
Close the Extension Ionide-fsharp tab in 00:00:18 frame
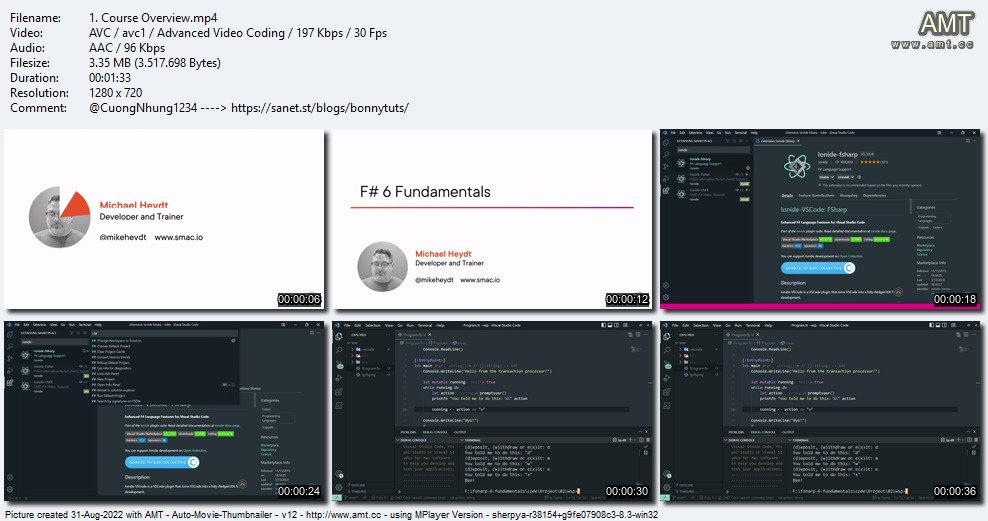coord(798,141)
